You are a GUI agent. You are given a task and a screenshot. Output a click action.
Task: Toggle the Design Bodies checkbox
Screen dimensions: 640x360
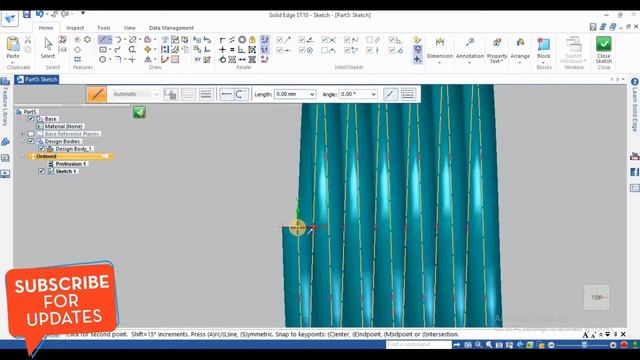(31, 141)
